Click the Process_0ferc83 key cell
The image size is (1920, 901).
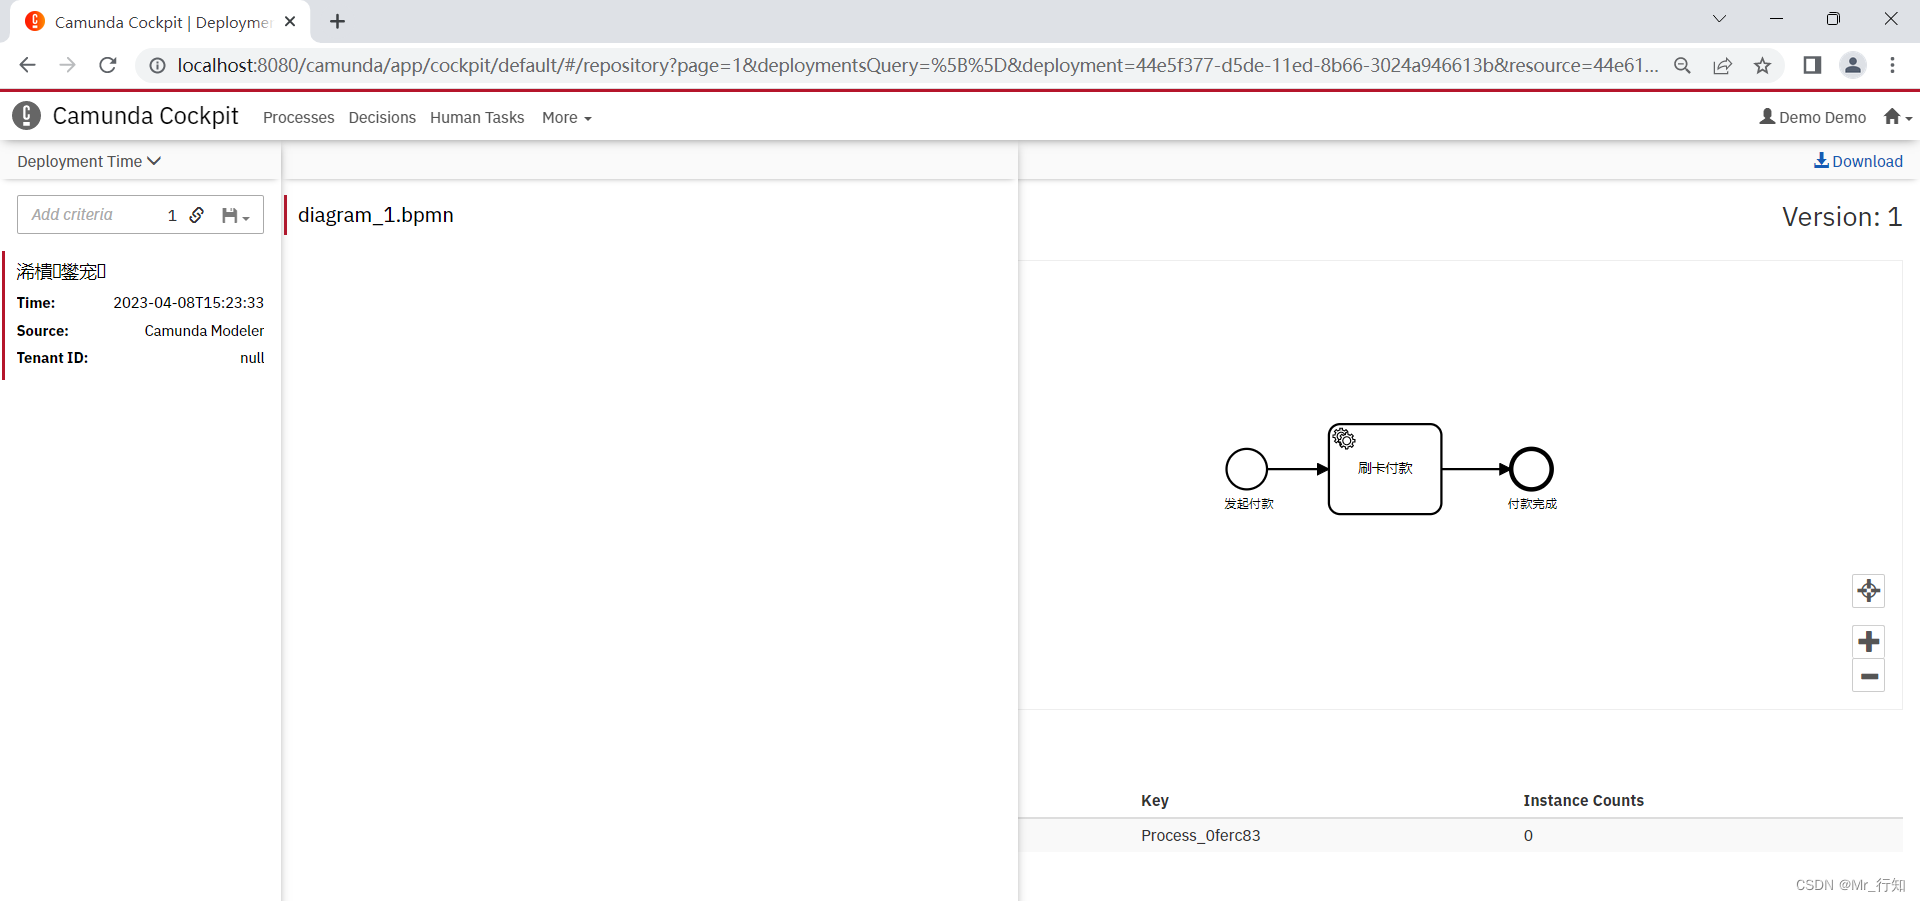(1200, 835)
